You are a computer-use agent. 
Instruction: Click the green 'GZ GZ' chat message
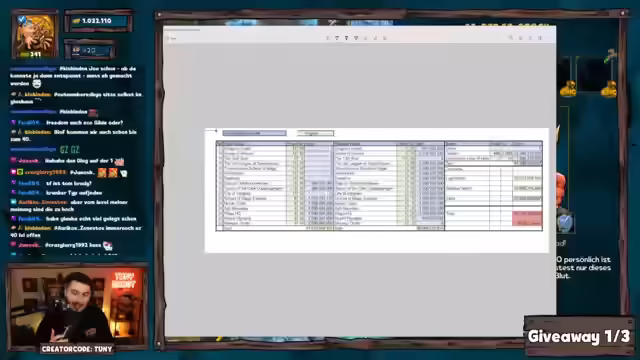click(69, 150)
